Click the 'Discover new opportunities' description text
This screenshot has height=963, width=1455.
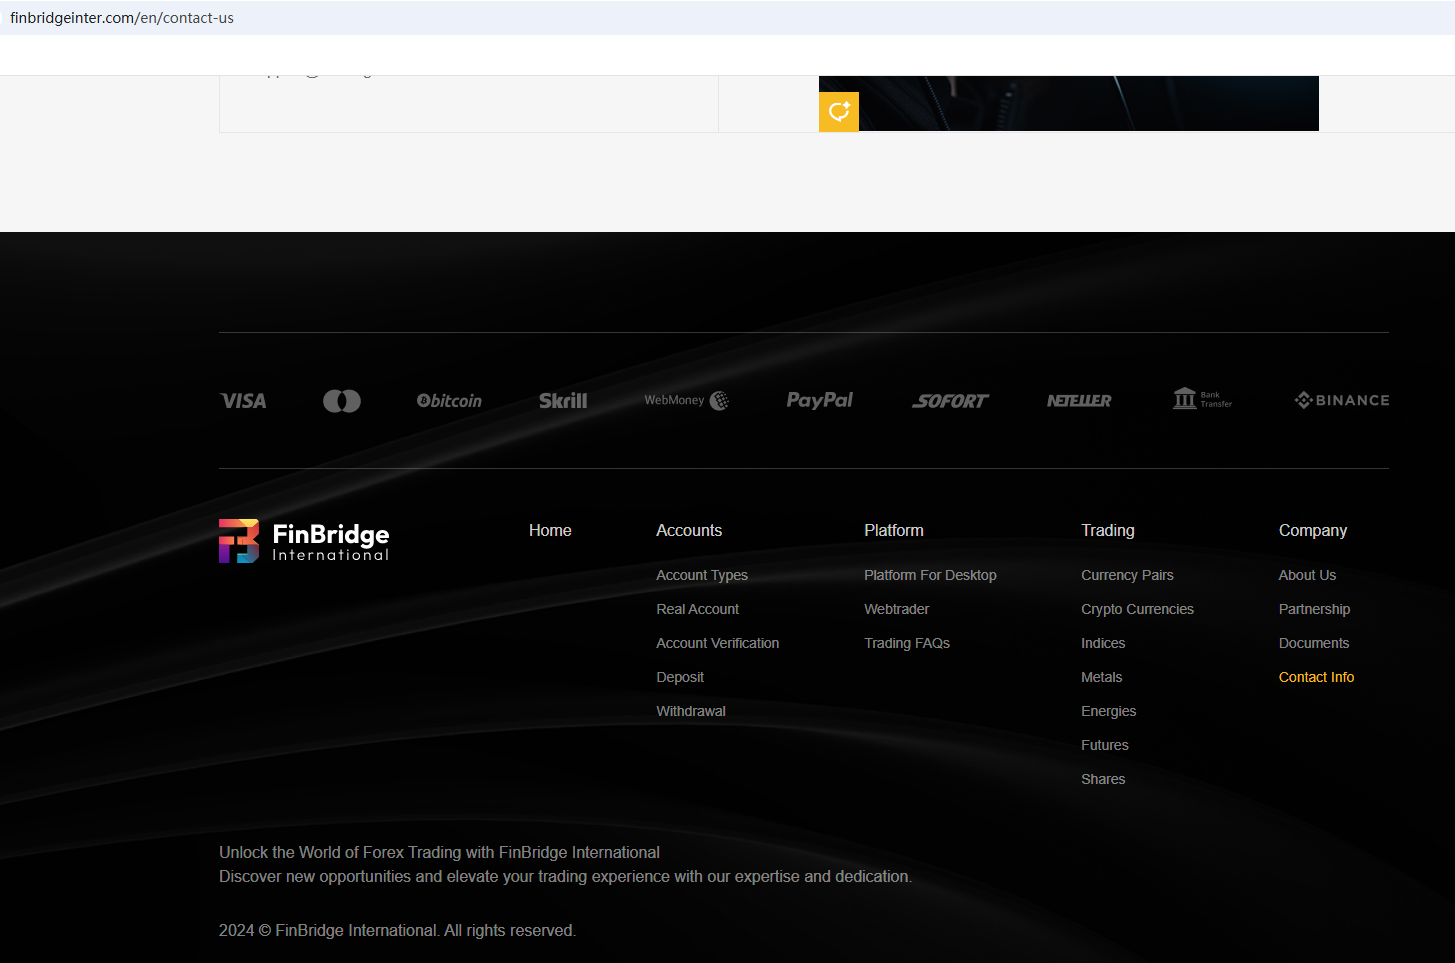(565, 876)
